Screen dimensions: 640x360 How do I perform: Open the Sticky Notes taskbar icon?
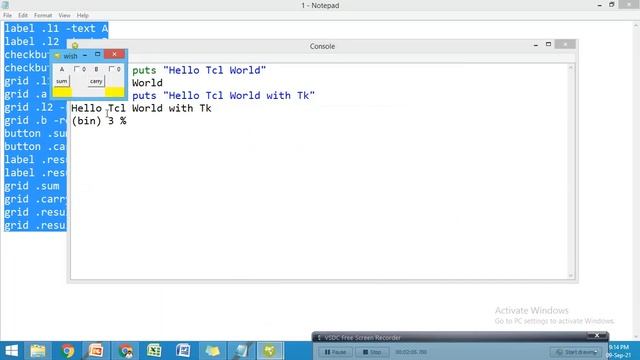(x=212, y=351)
